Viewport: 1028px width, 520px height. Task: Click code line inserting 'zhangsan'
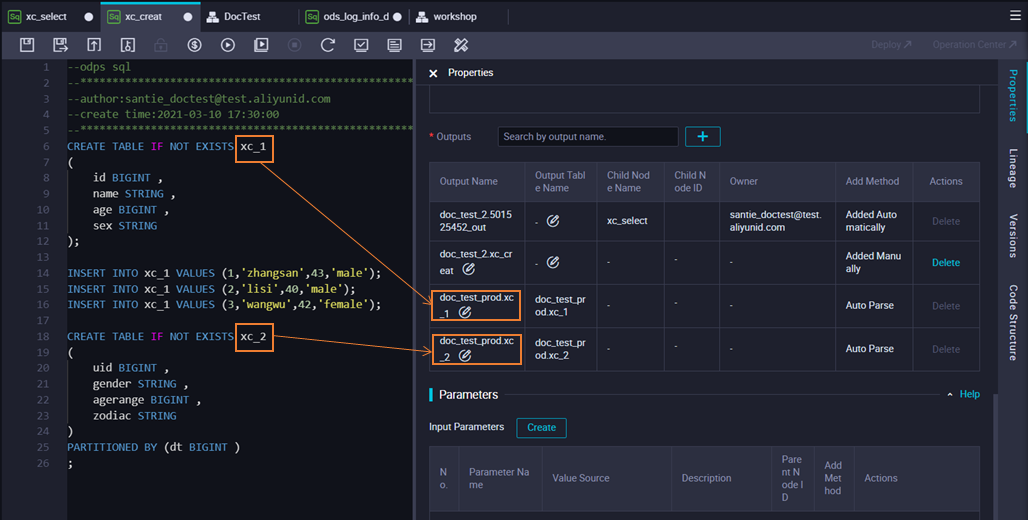224,273
